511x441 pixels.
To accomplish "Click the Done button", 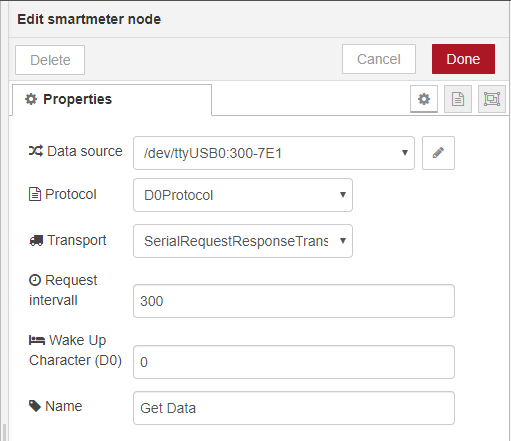I will pos(463,59).
